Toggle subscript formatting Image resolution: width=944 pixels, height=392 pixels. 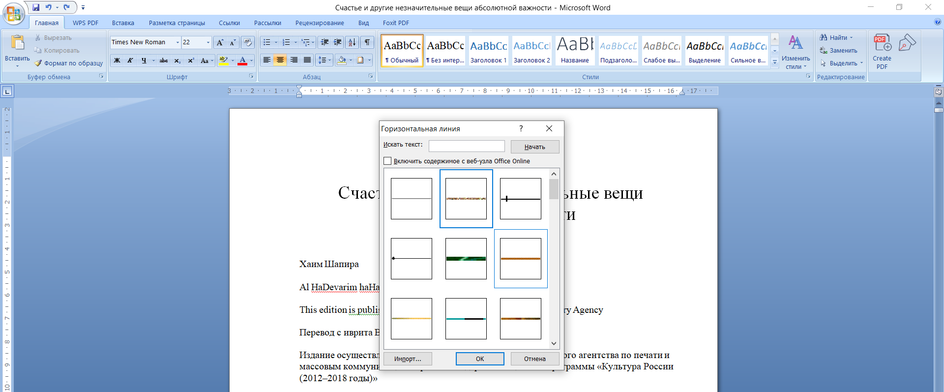(x=177, y=60)
